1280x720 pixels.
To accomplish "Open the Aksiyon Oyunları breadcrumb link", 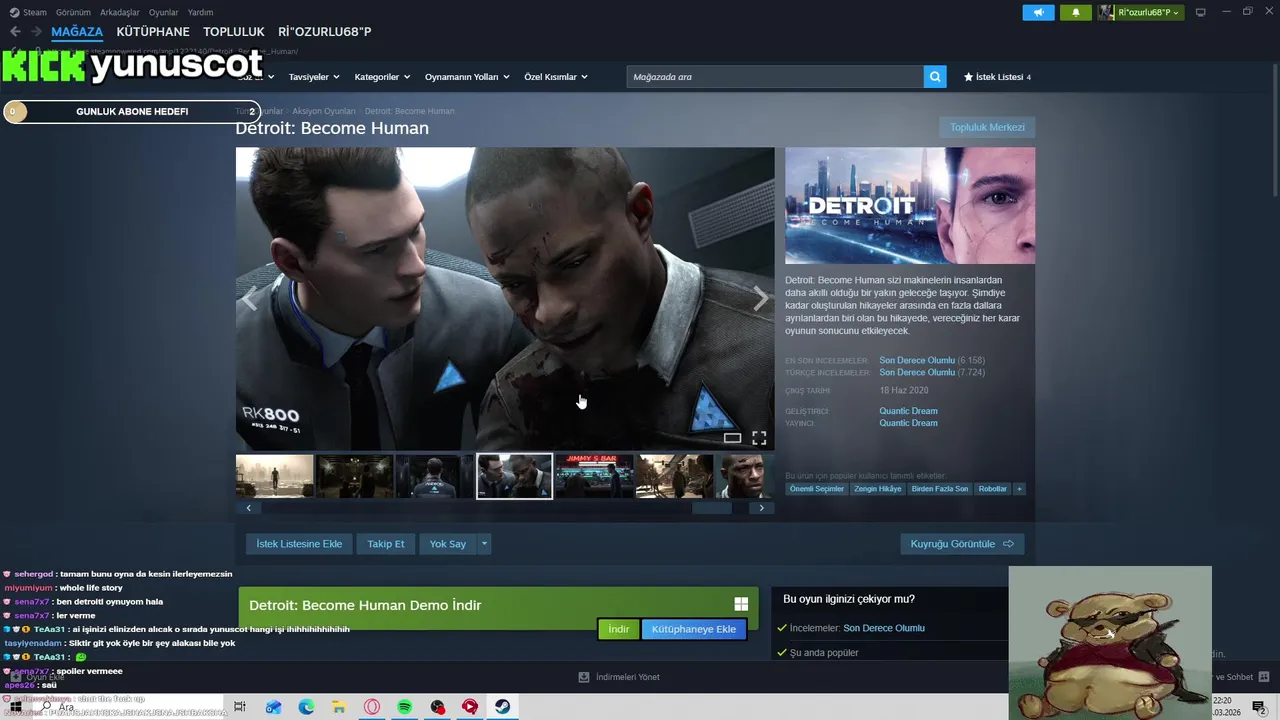I will click(324, 111).
